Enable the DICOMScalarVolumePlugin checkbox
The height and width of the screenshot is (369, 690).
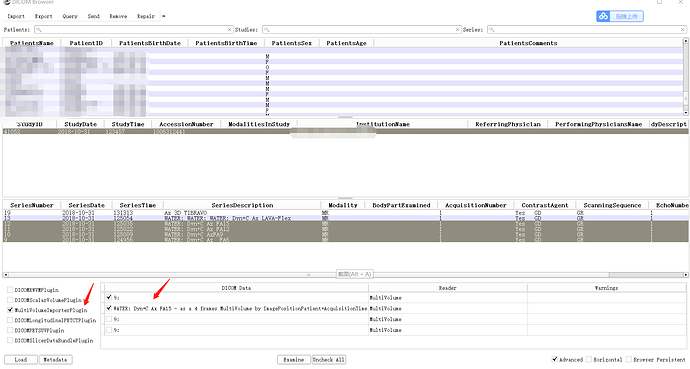point(10,300)
